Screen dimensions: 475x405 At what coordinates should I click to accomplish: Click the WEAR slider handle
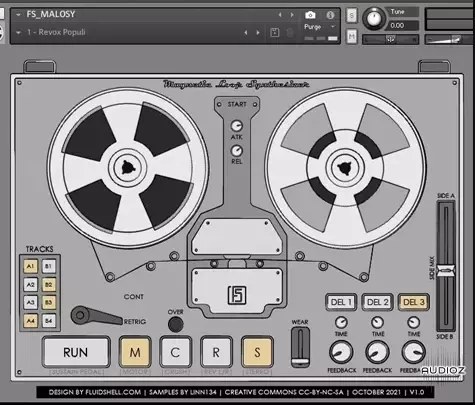coord(301,362)
